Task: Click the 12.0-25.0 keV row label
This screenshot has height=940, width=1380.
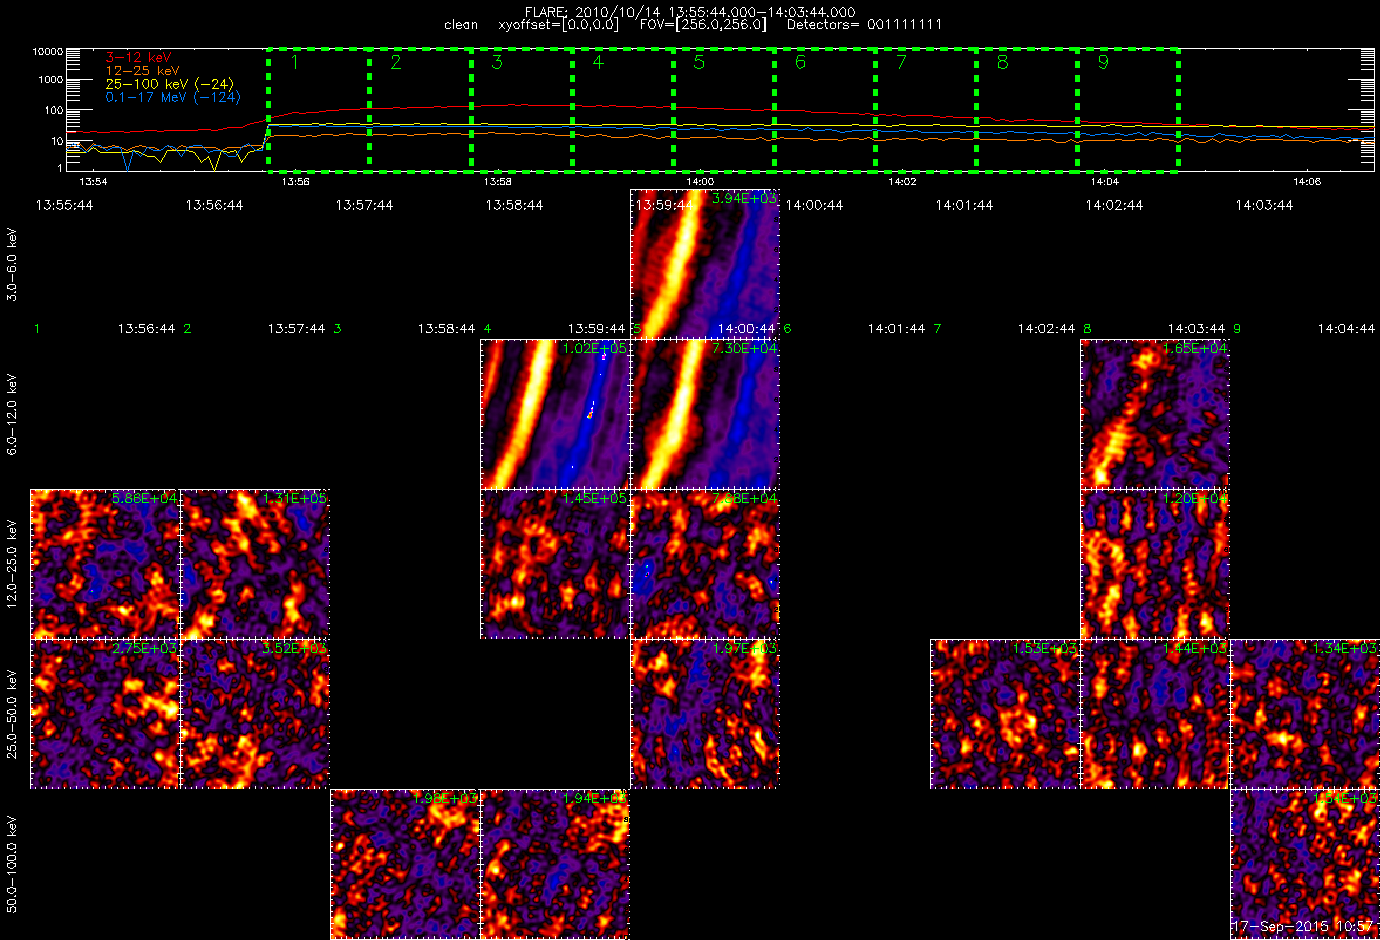Action: pos(12,564)
